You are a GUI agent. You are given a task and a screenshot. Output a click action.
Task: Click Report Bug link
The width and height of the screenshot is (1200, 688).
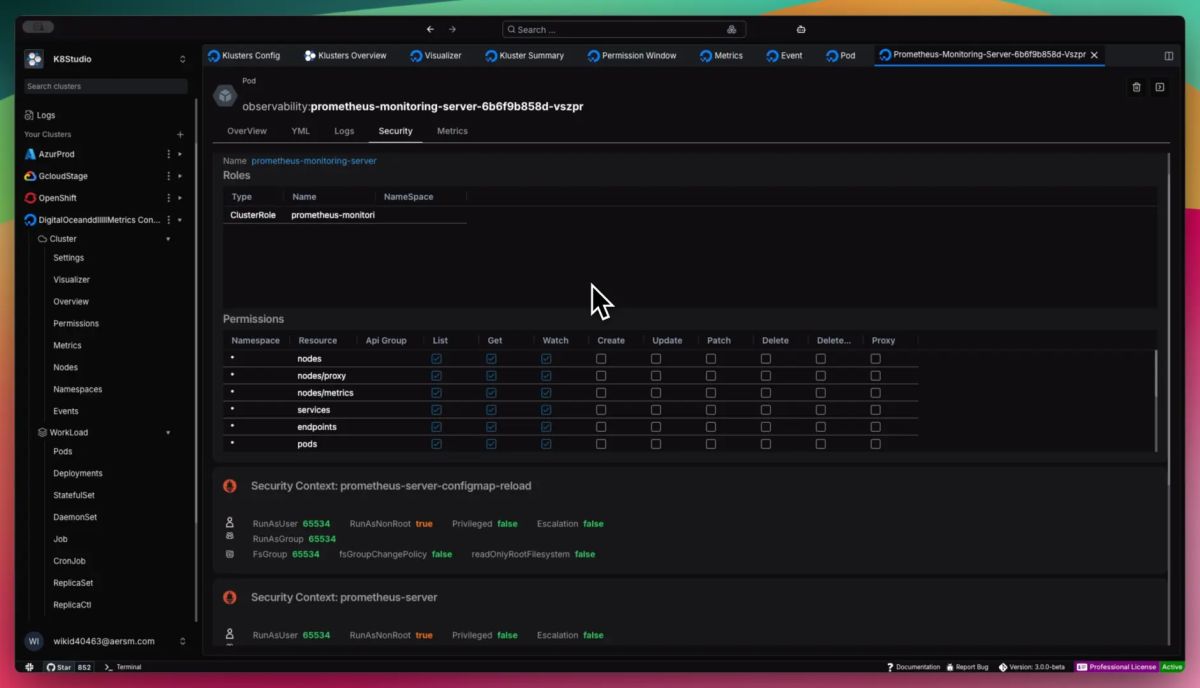[967, 667]
